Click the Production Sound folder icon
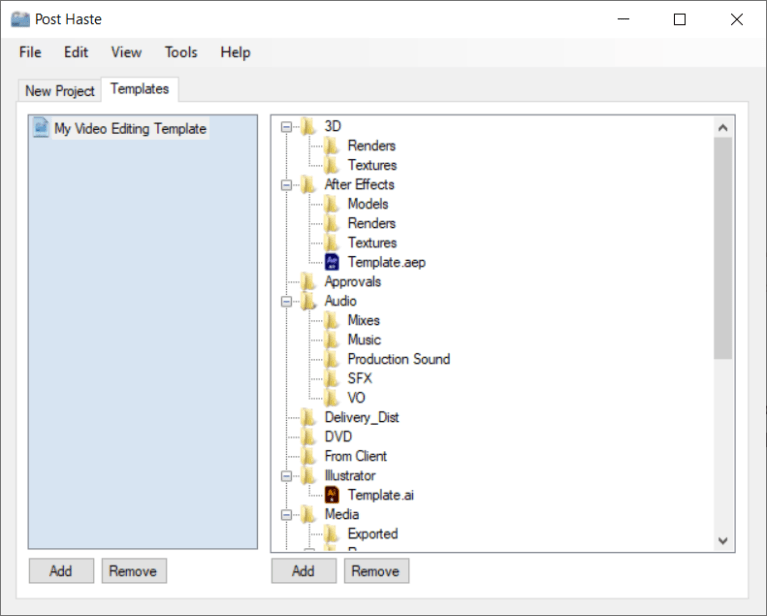The width and height of the screenshot is (767, 616). (x=333, y=359)
